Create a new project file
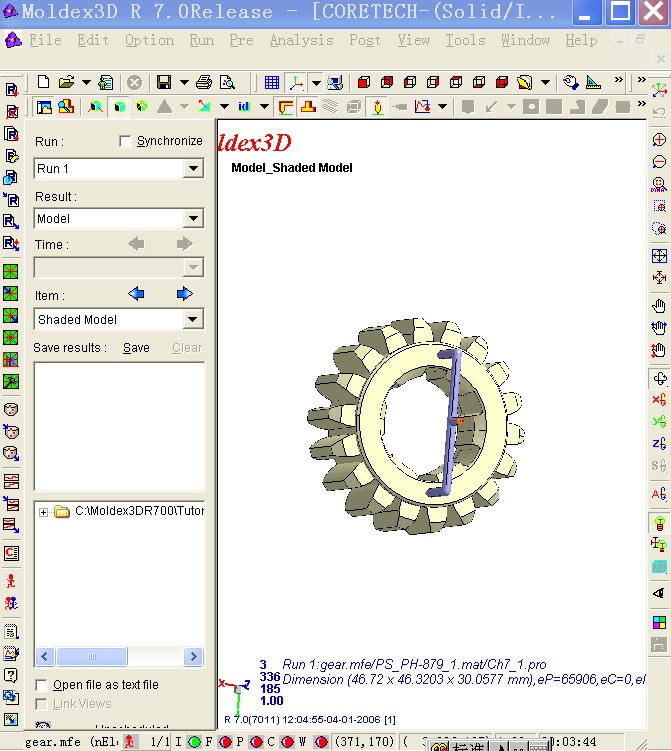Image resolution: width=671 pixels, height=751 pixels. [x=43, y=82]
